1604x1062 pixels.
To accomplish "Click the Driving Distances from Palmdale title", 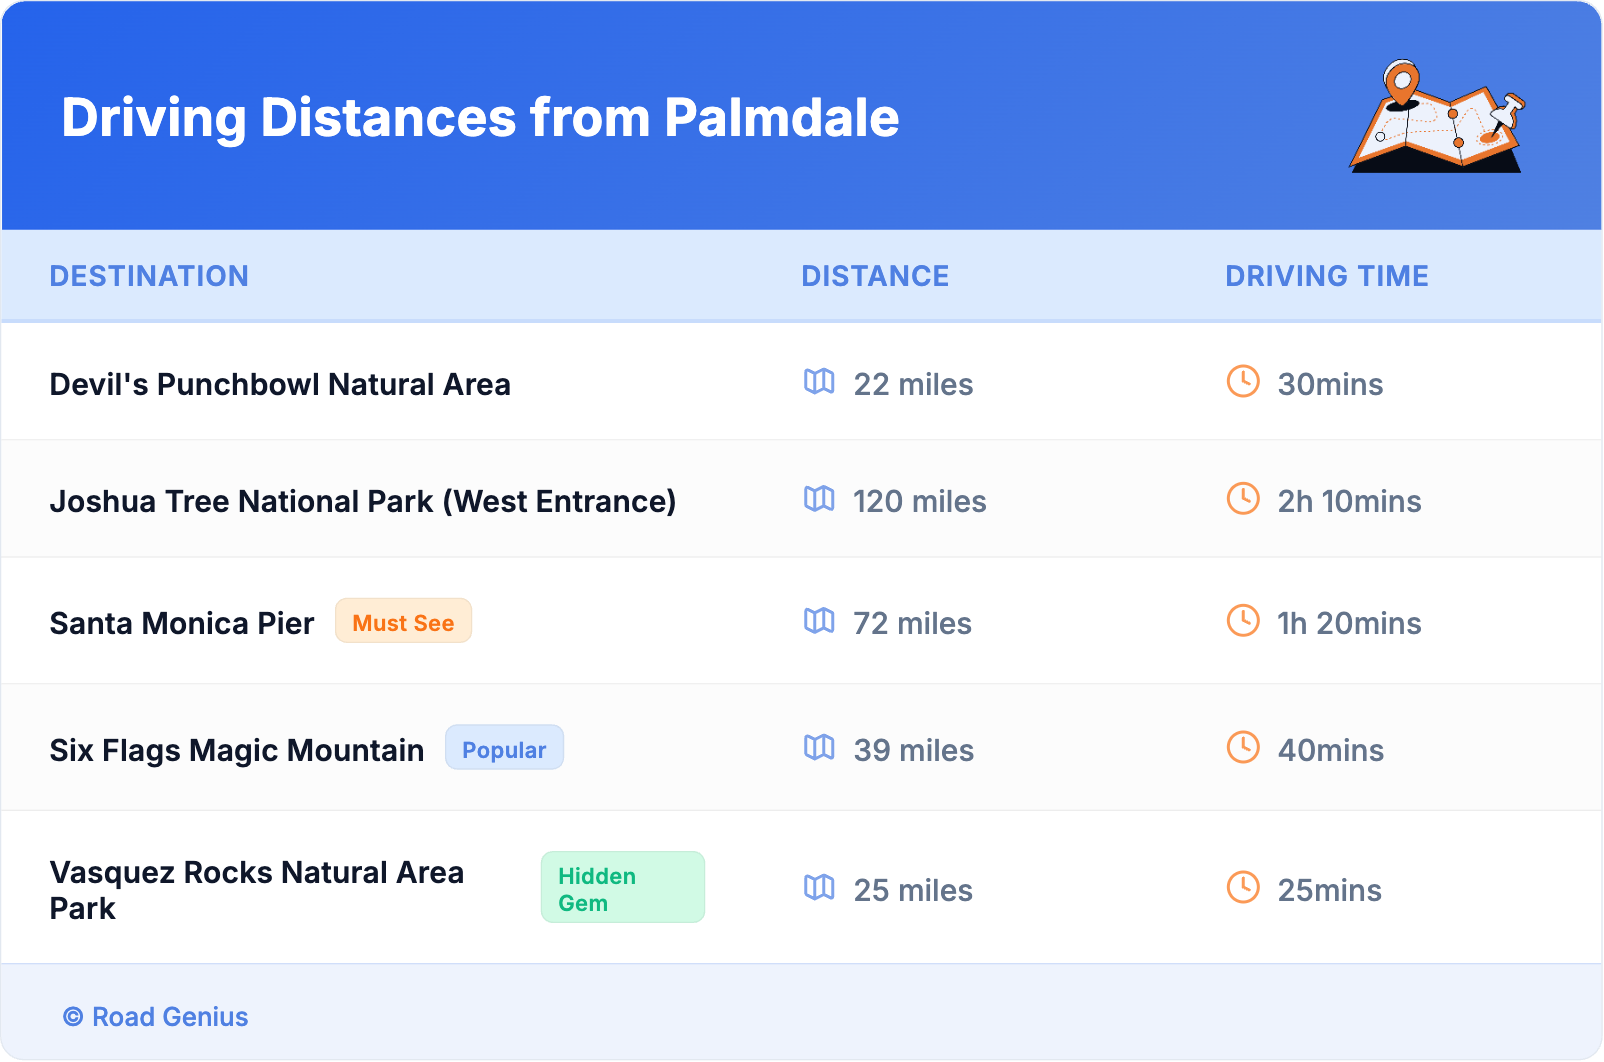I will [x=480, y=118].
